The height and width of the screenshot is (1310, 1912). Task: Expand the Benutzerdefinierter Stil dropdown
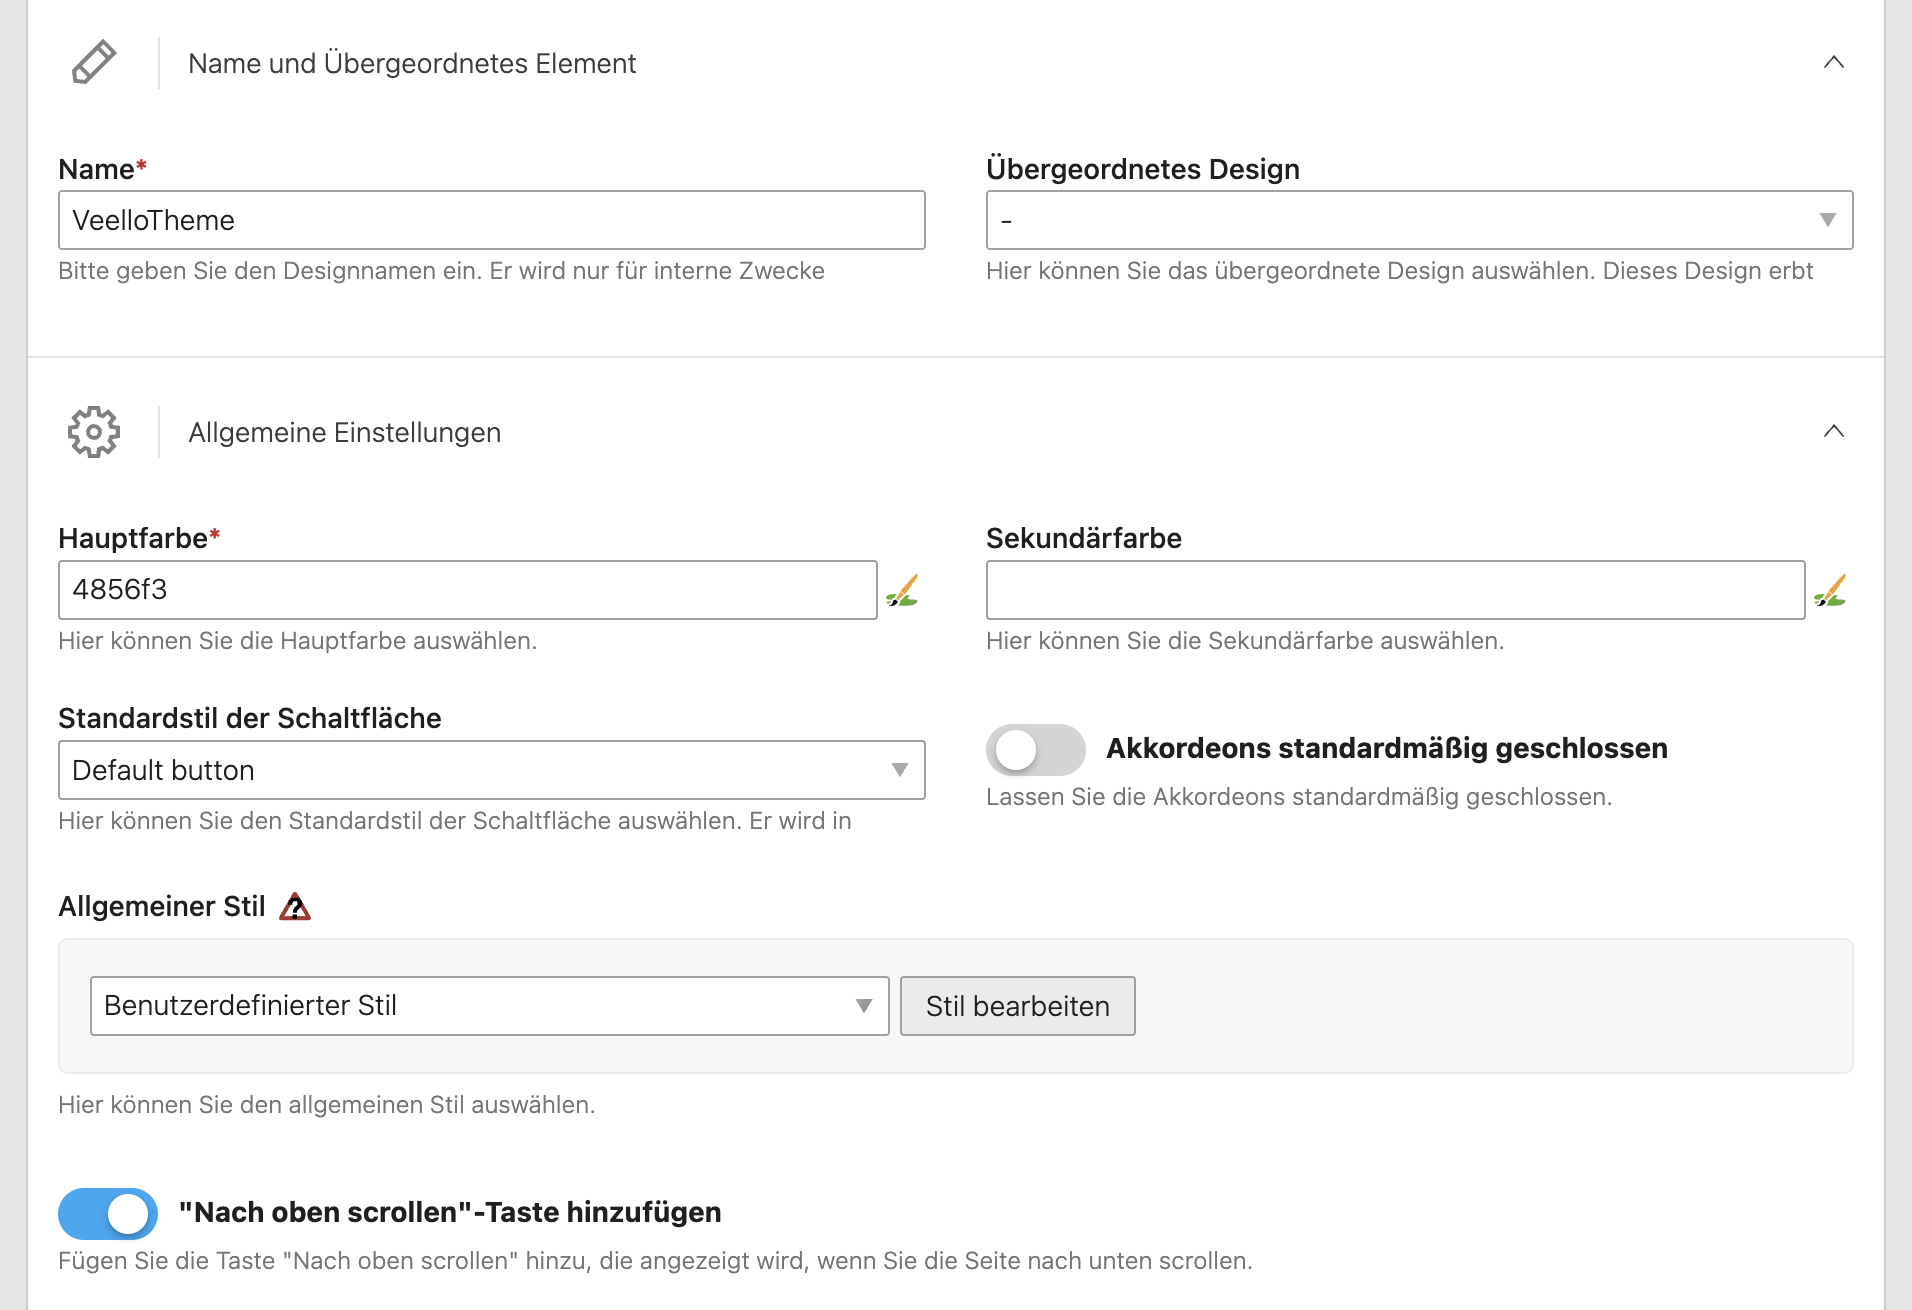489,1006
